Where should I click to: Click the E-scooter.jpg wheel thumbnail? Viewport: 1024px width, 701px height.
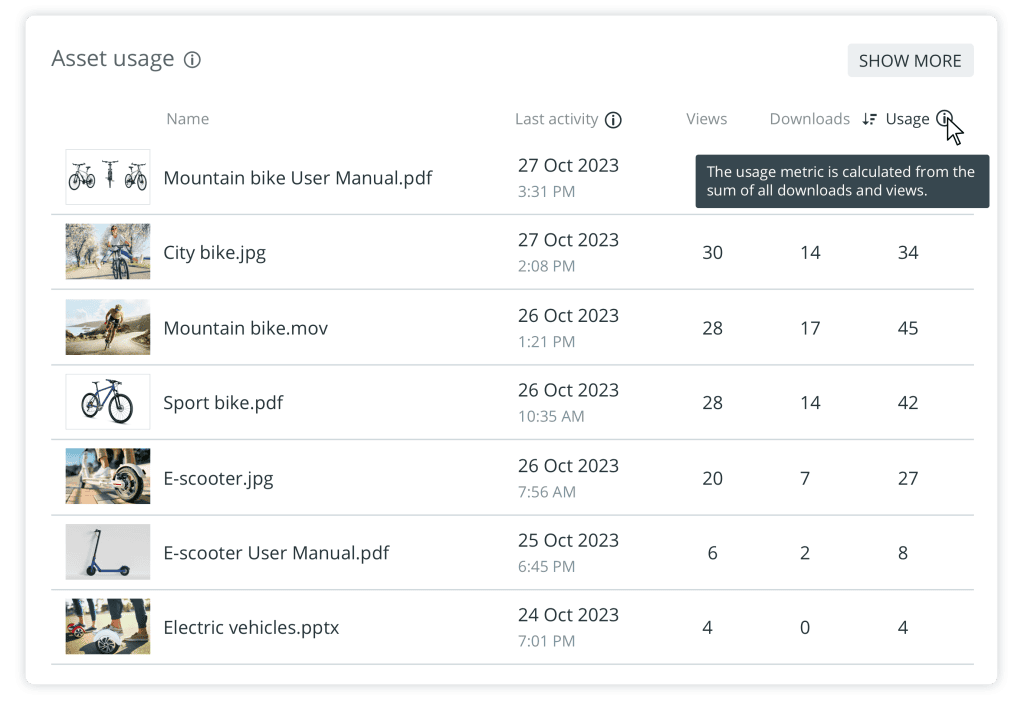[x=107, y=477]
